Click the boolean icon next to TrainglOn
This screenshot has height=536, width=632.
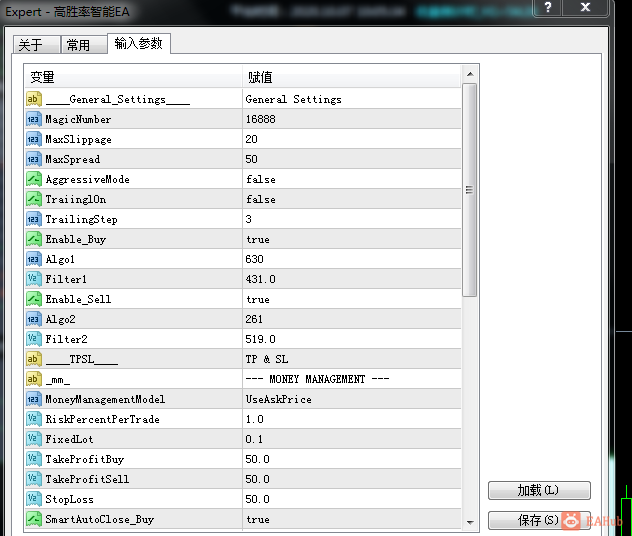pos(34,199)
